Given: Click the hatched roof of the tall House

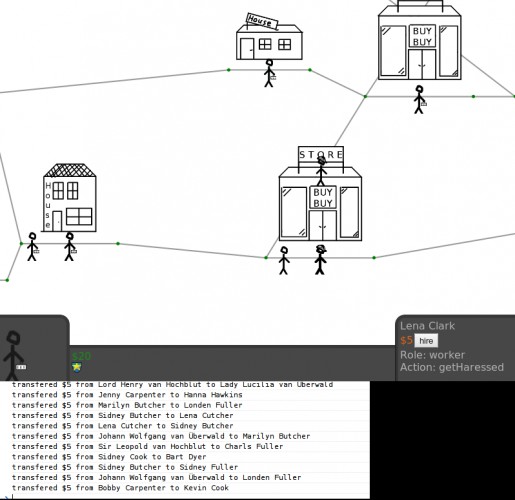Looking at the screenshot, I should [x=70, y=170].
